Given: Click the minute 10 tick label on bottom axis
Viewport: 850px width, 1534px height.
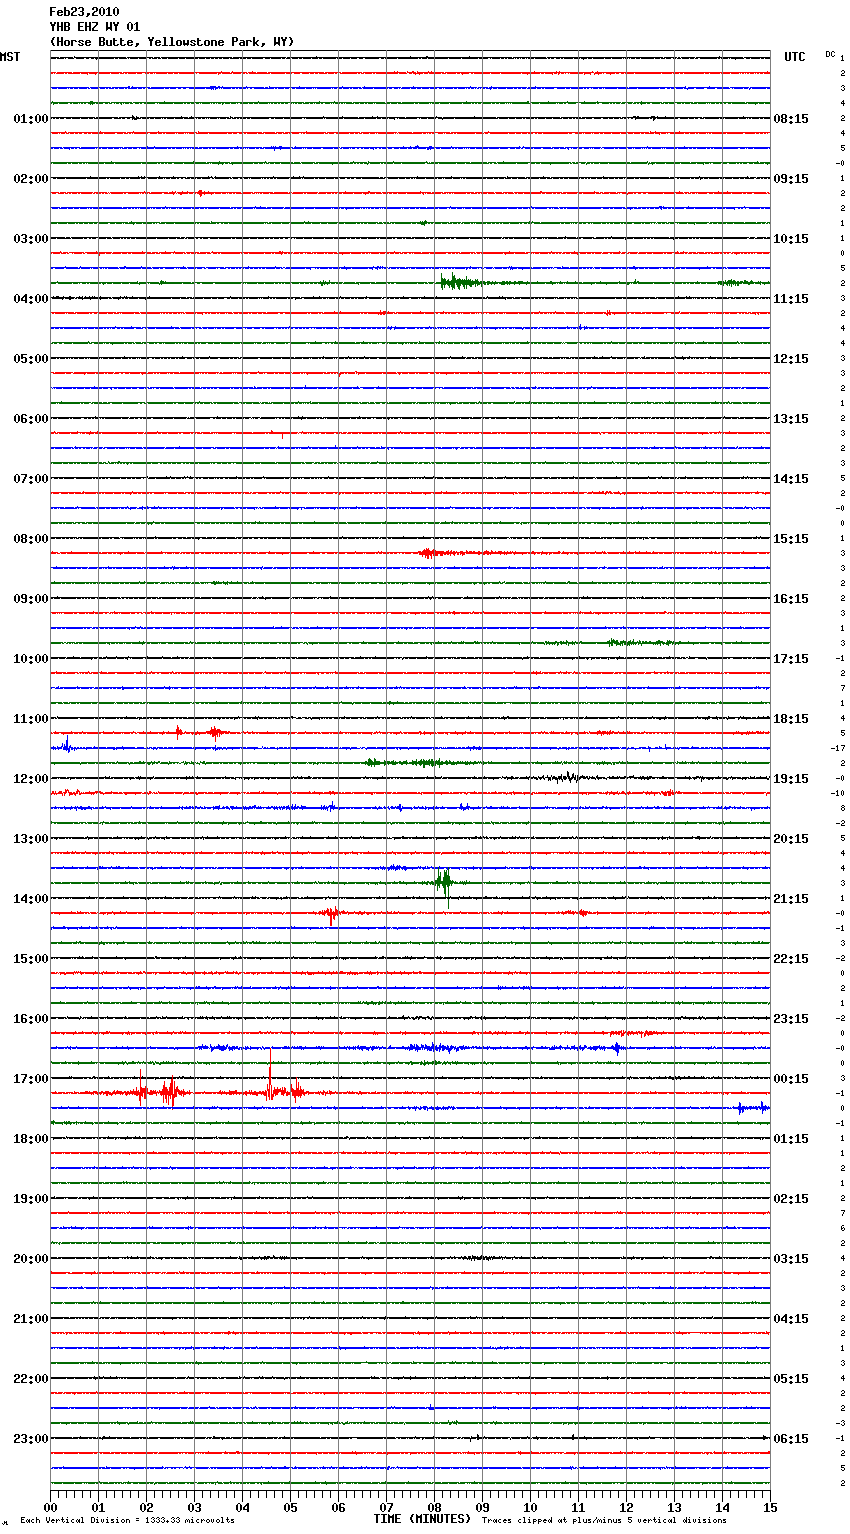Looking at the screenshot, I should (530, 1507).
